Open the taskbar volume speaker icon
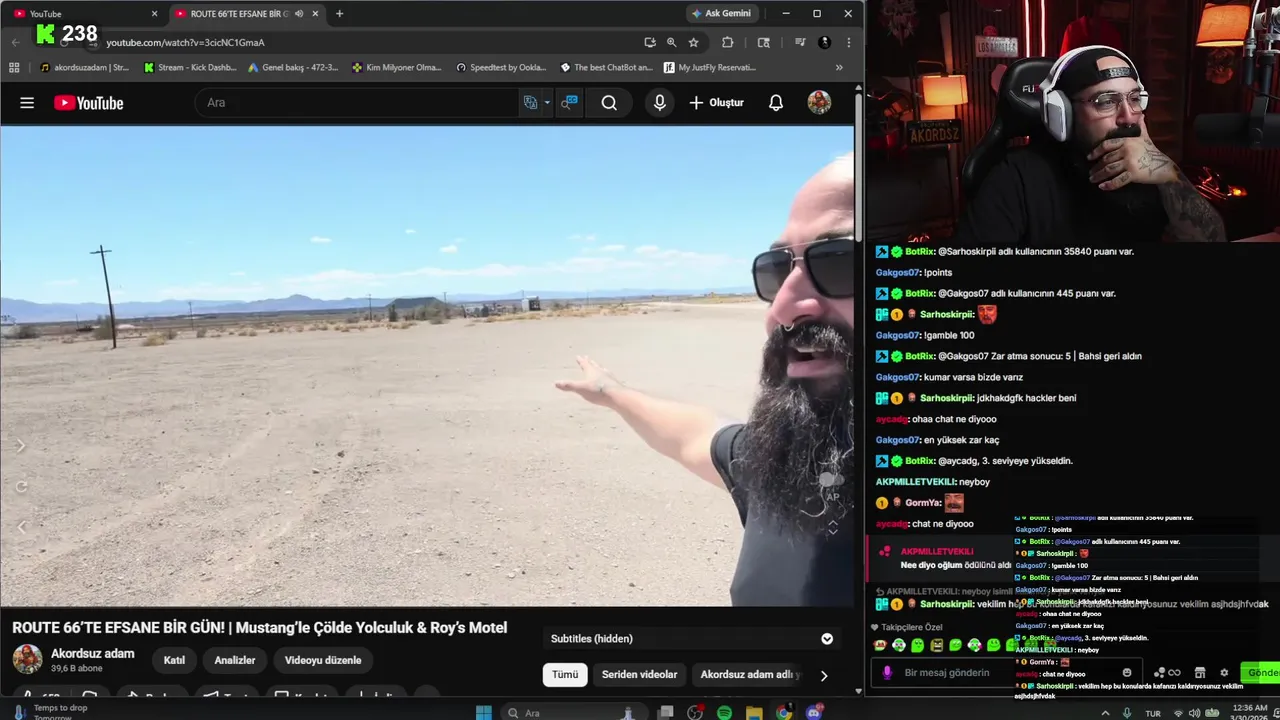The height and width of the screenshot is (720, 1280). (1195, 713)
